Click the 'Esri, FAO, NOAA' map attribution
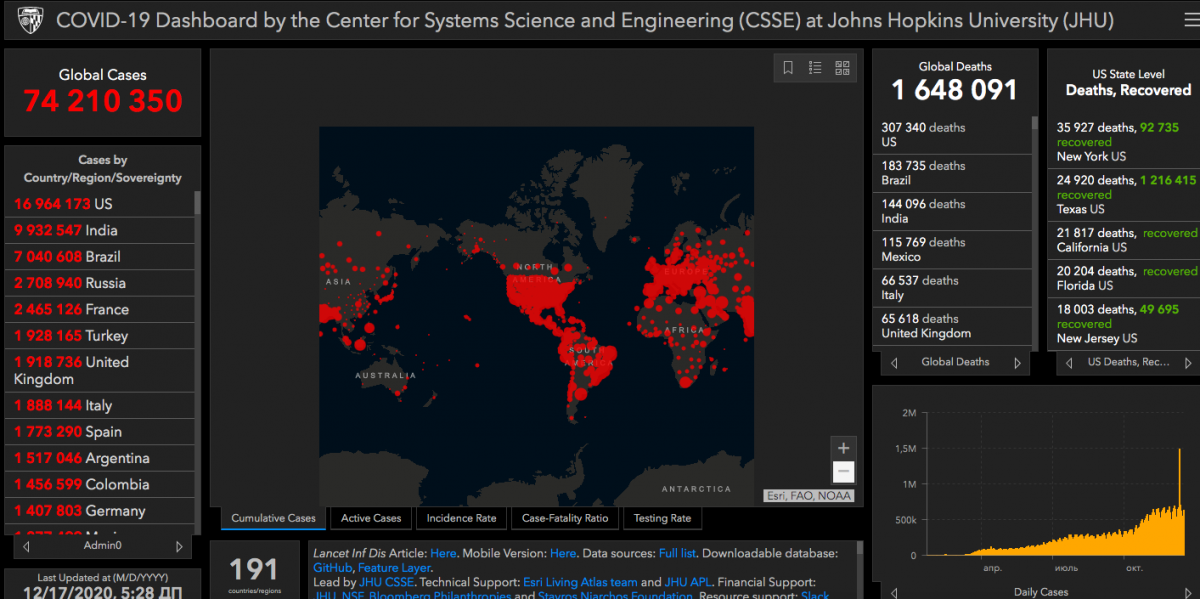This screenshot has height=599, width=1200. pyautogui.click(x=810, y=495)
